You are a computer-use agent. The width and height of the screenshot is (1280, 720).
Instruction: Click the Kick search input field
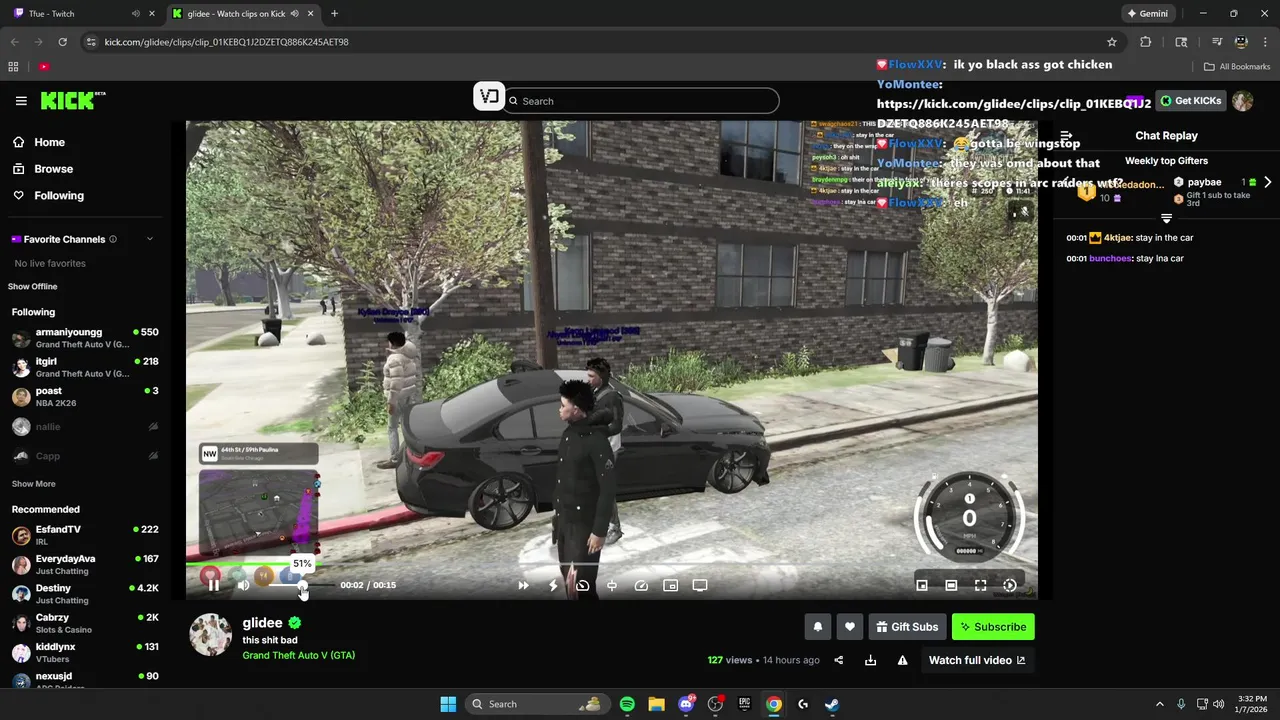[642, 101]
